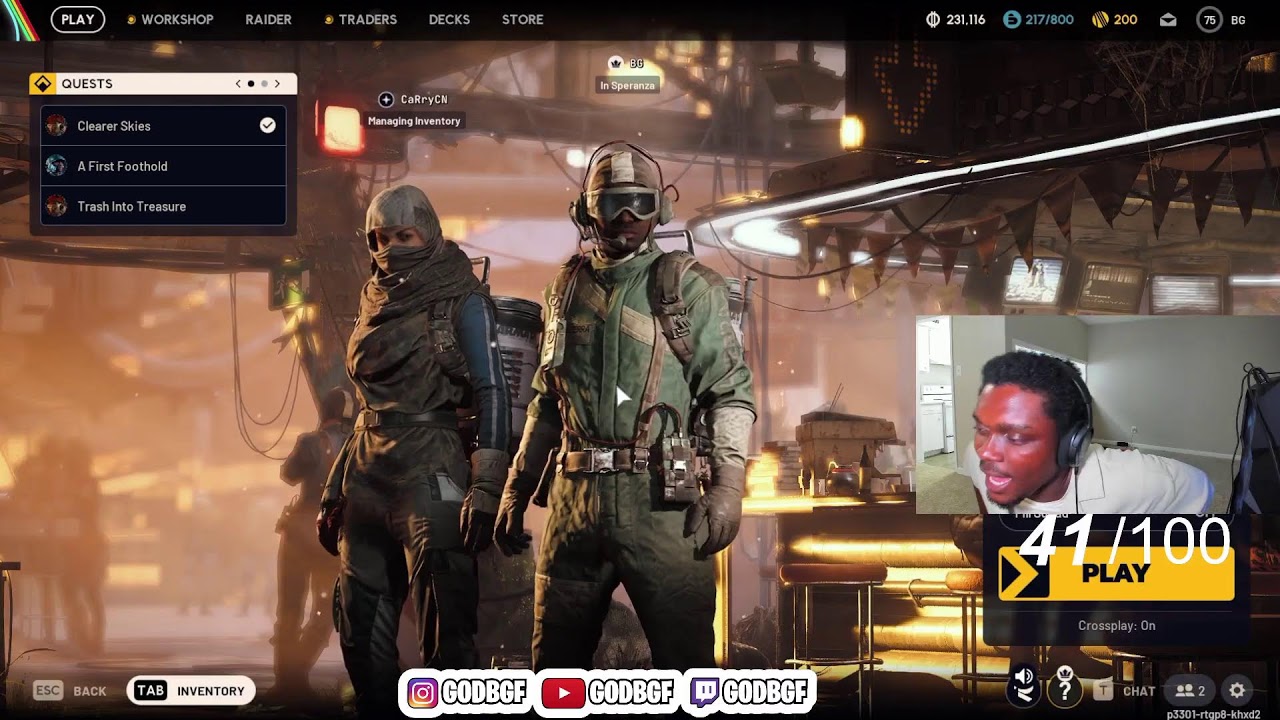Click the 231,116 coin balance text
This screenshot has height=720, width=1280.
click(965, 19)
